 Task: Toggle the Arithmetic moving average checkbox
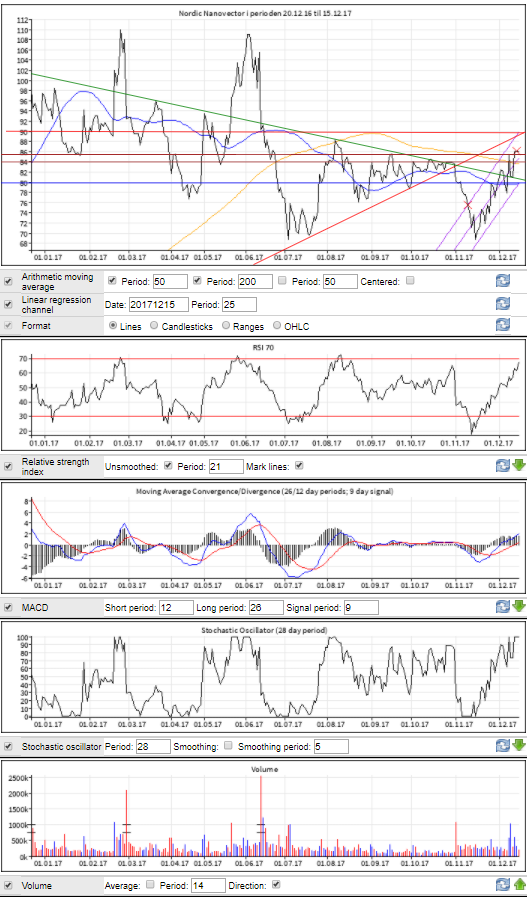[x=8, y=281]
